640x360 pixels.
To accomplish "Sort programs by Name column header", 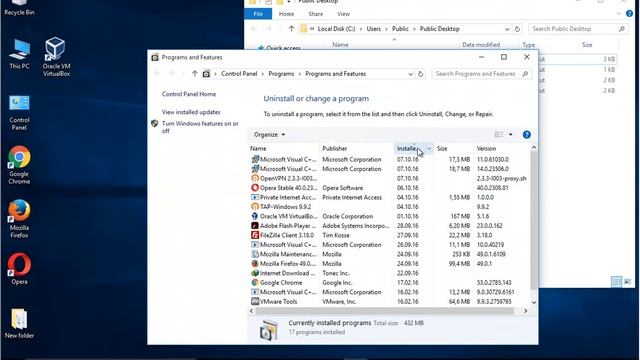I will 284,149.
